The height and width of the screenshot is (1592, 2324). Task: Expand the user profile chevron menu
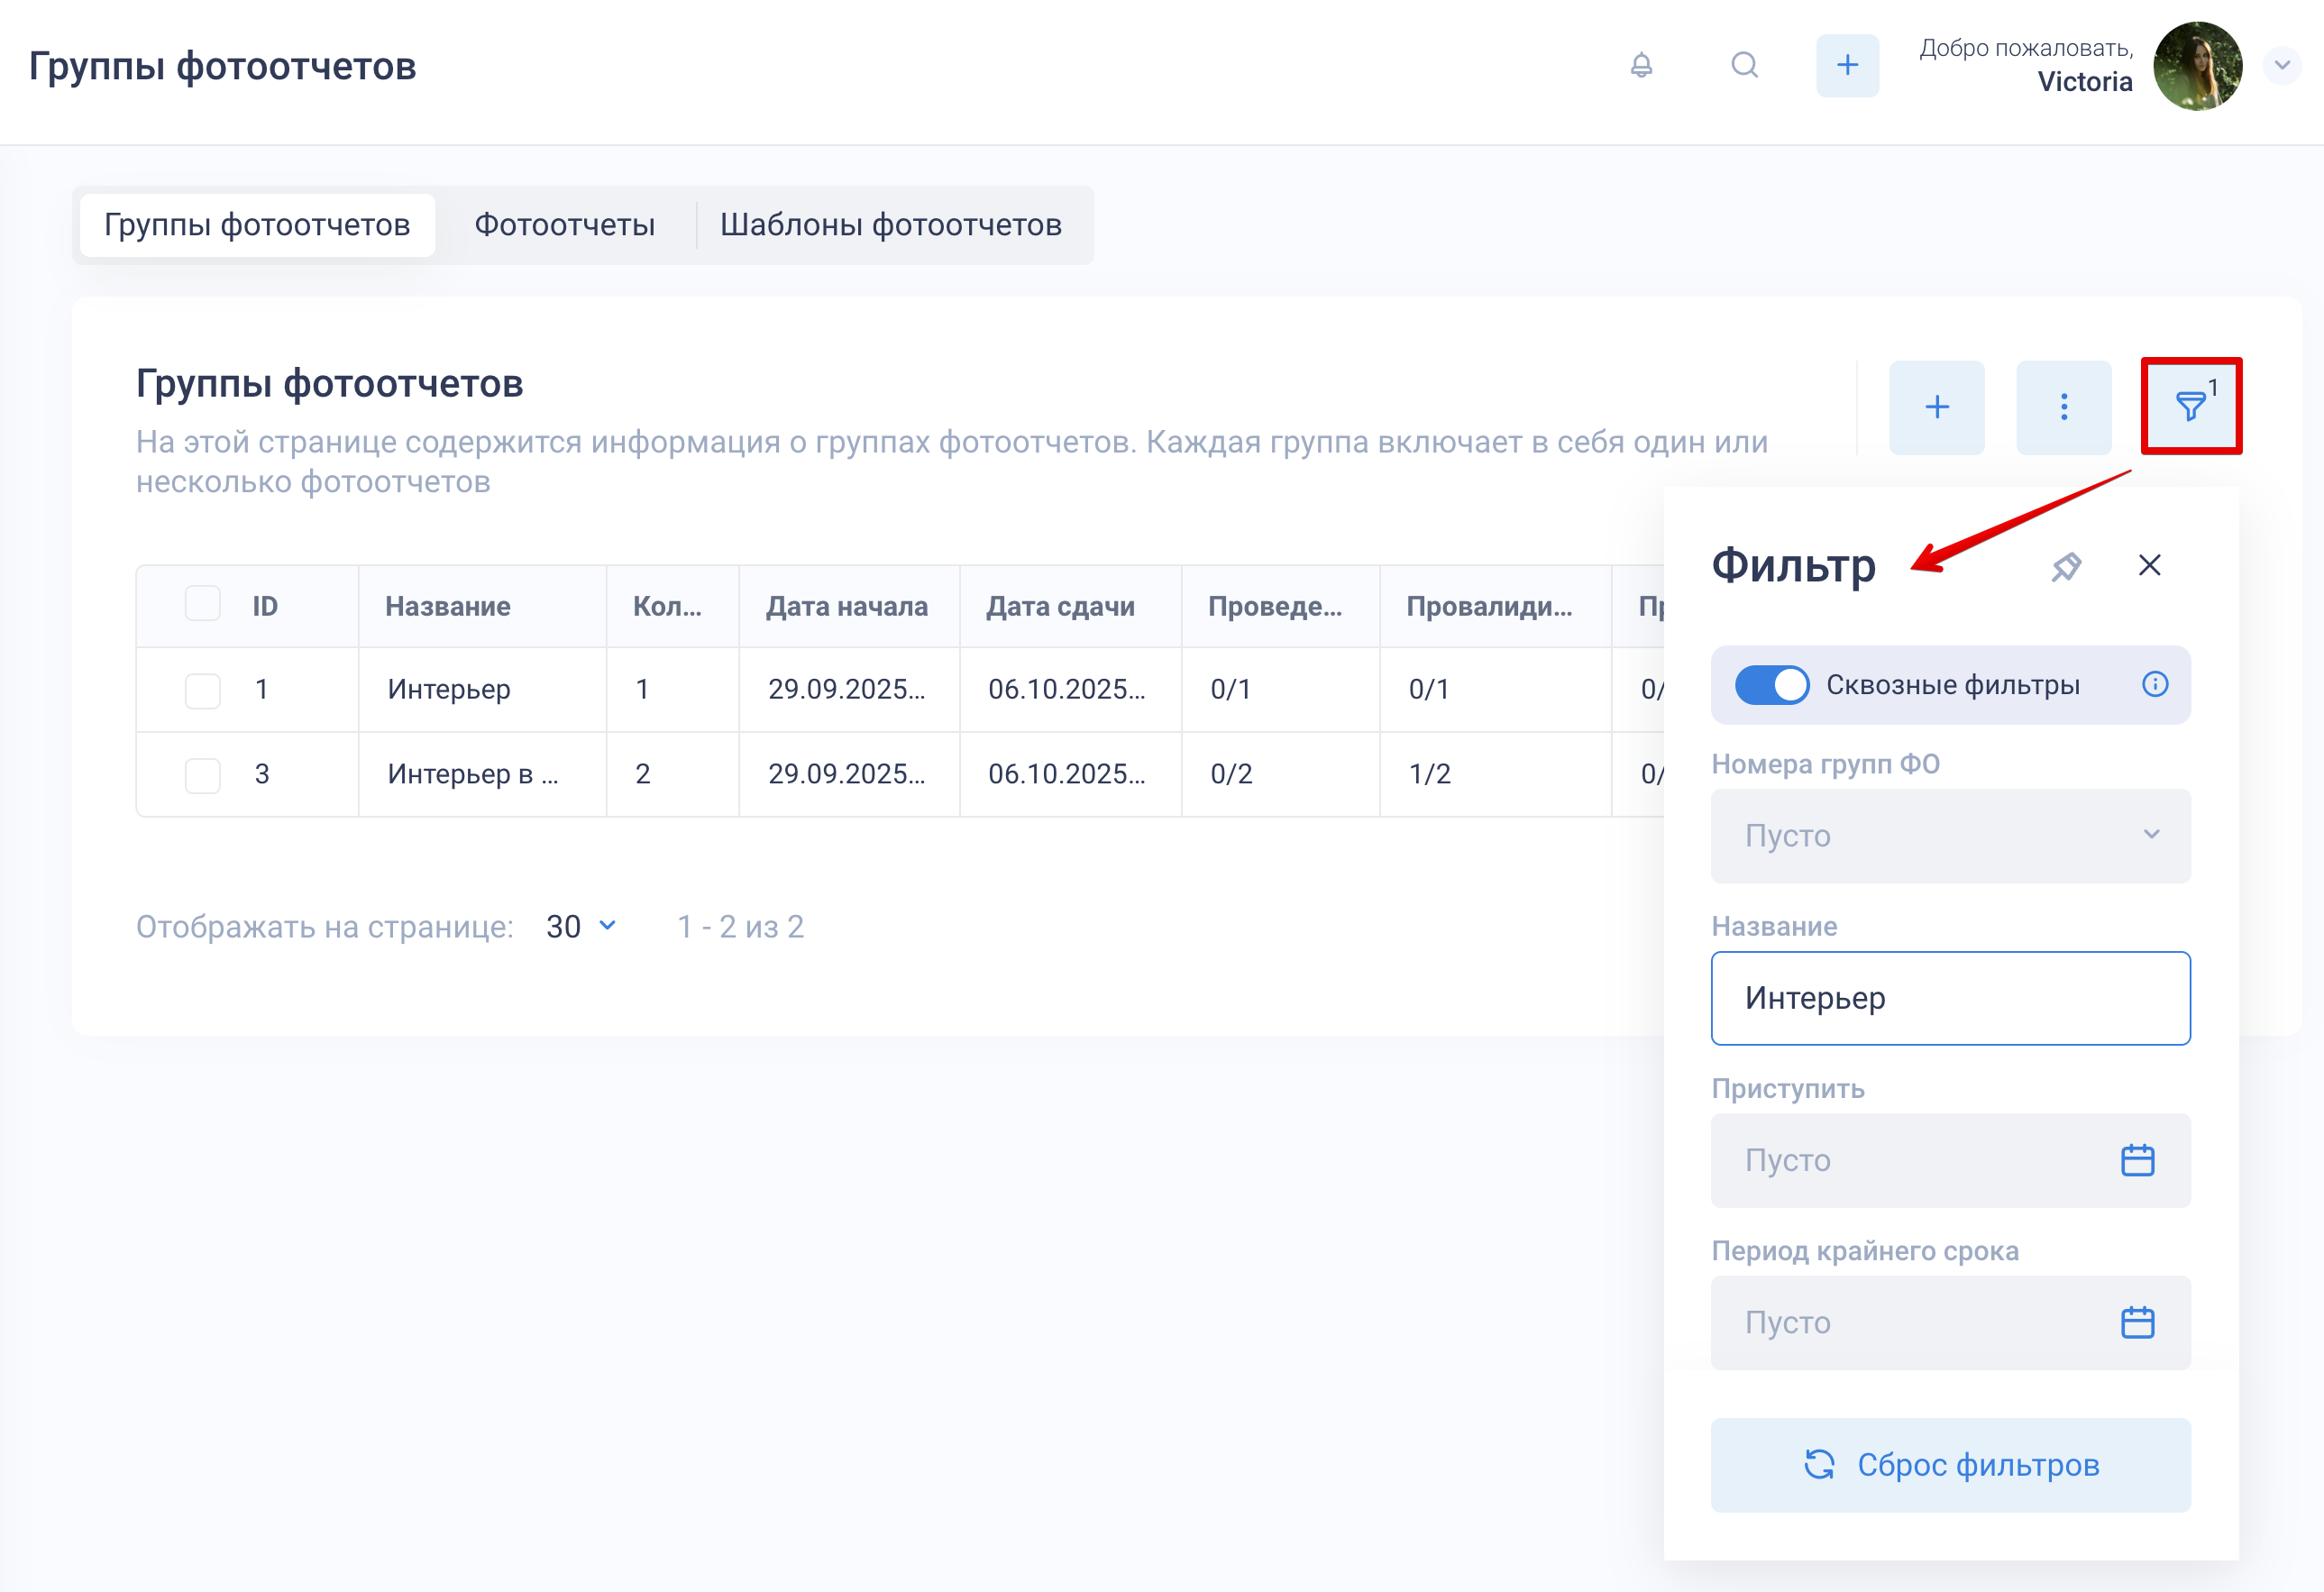point(2282,66)
